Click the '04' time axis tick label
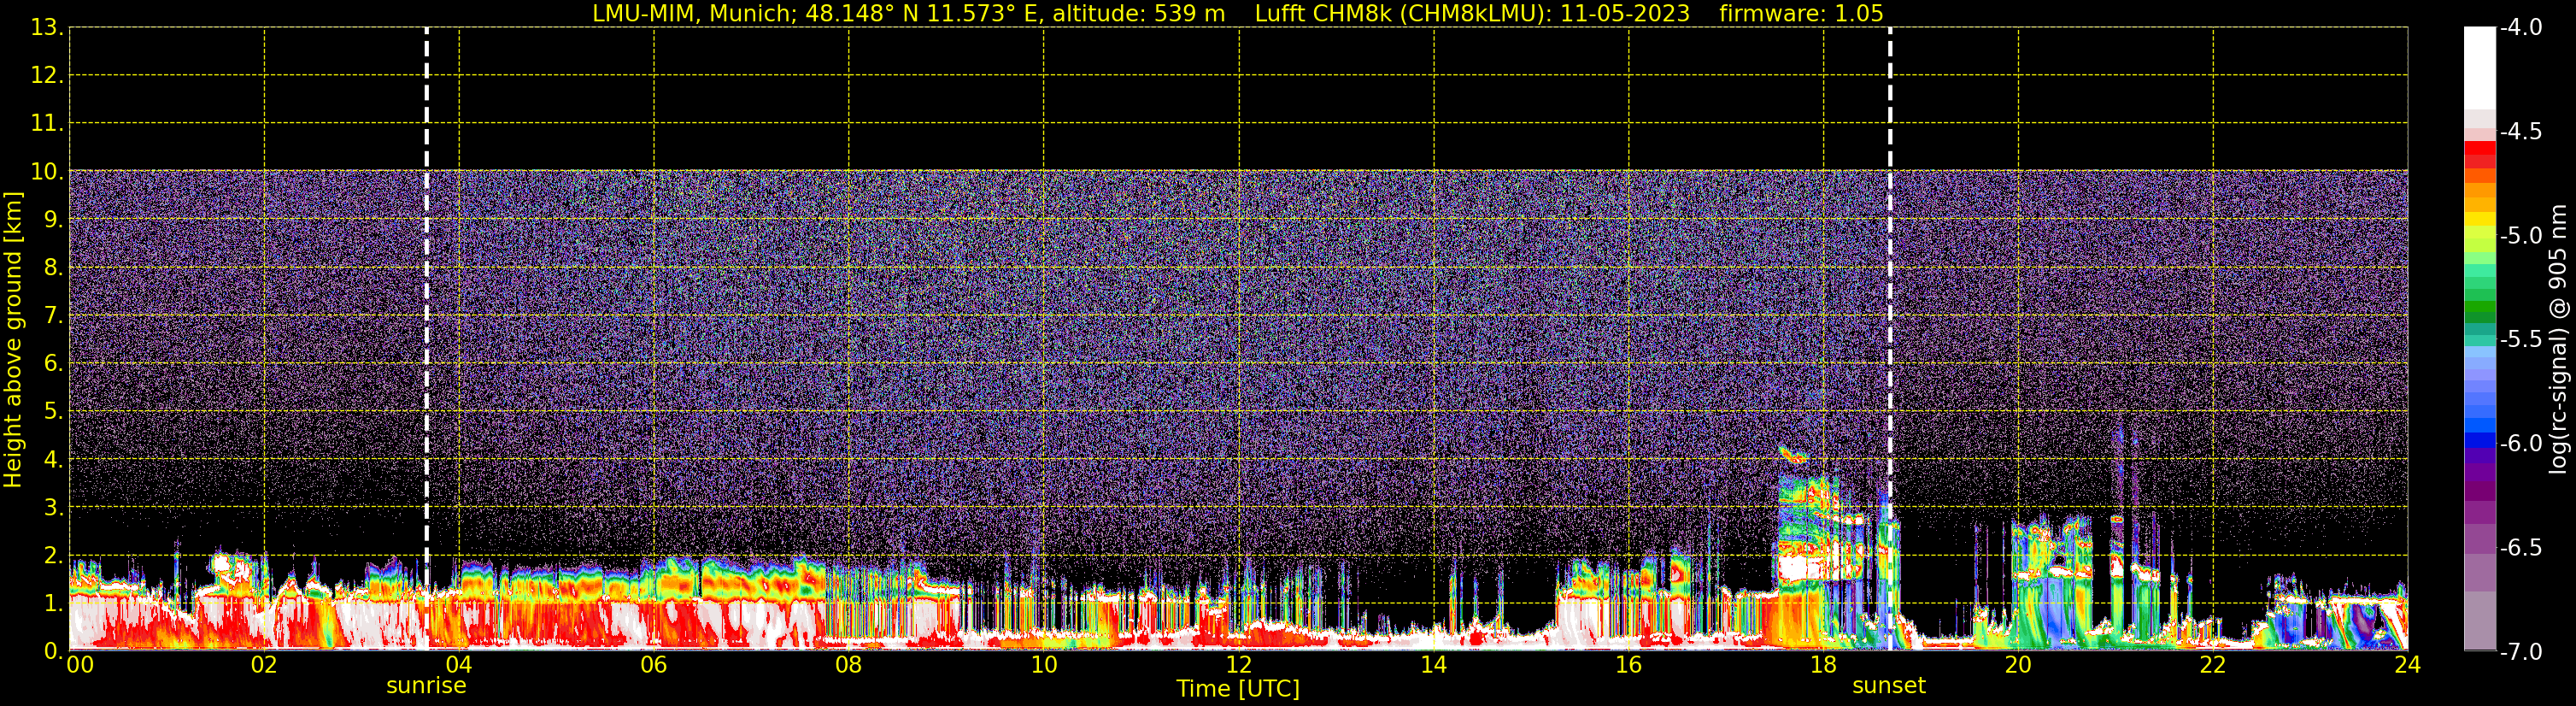 pos(459,665)
